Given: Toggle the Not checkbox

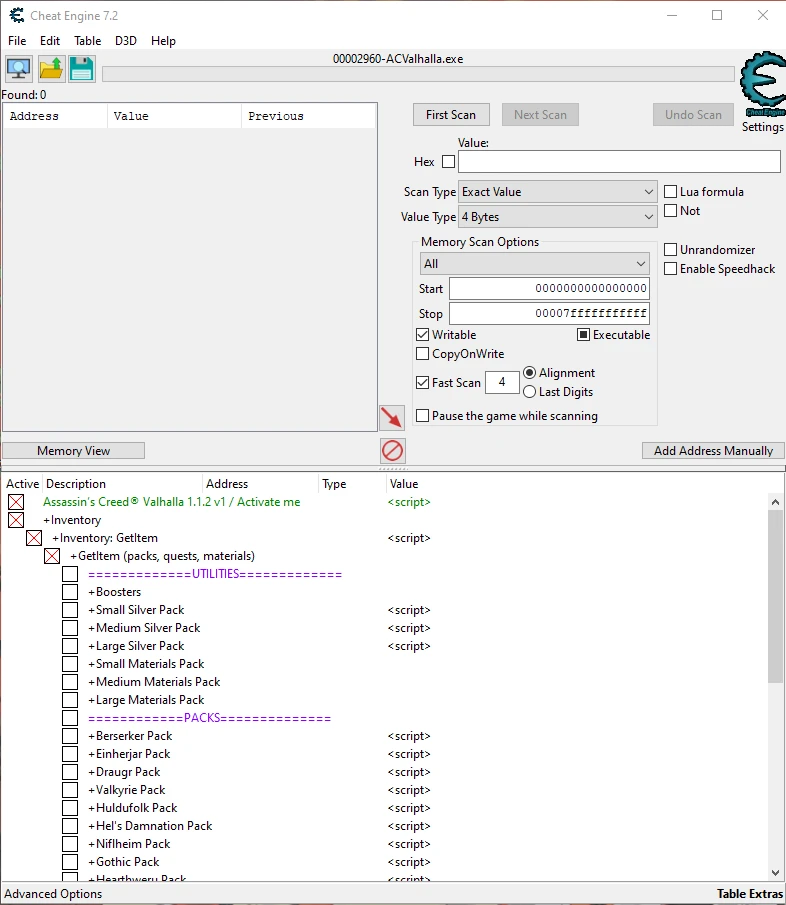Looking at the screenshot, I should point(670,211).
